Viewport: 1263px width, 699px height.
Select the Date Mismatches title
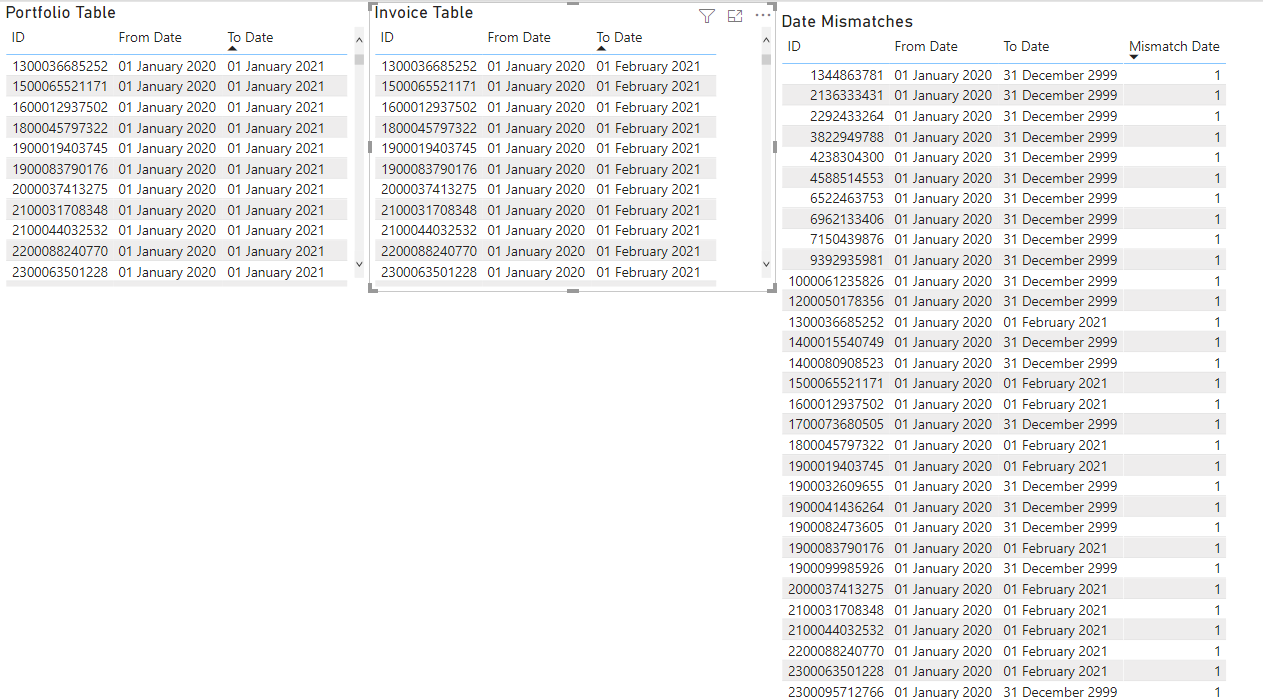pyautogui.click(x=847, y=22)
